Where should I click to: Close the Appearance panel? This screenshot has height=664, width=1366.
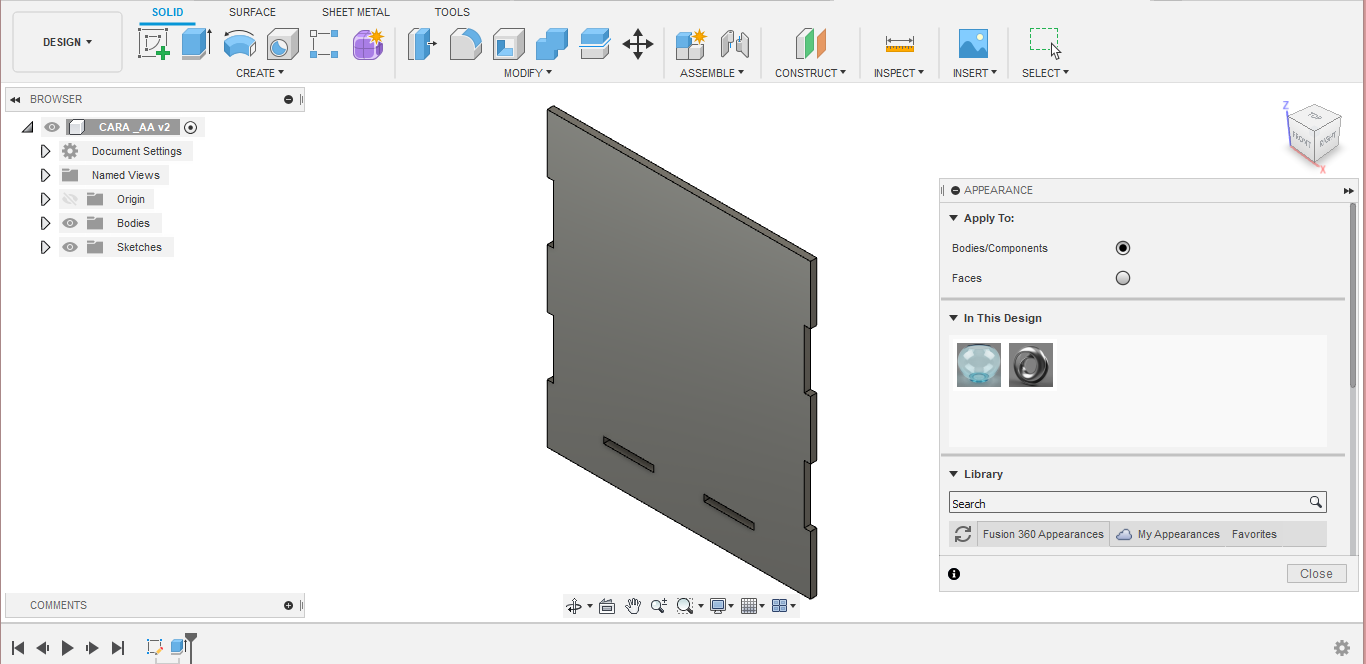pyautogui.click(x=1315, y=574)
